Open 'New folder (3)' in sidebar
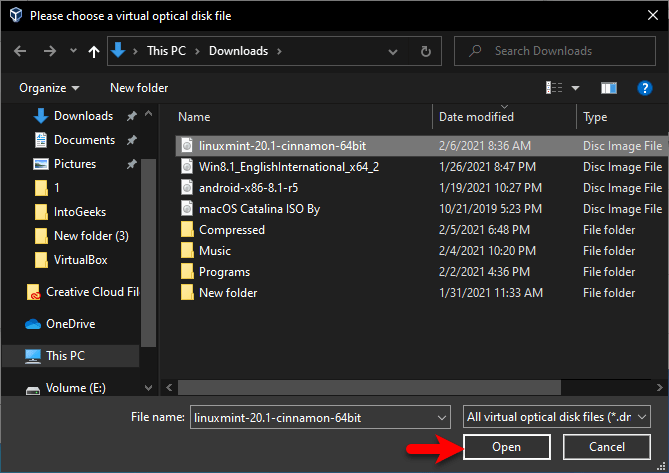This screenshot has height=473, width=669. tap(91, 236)
